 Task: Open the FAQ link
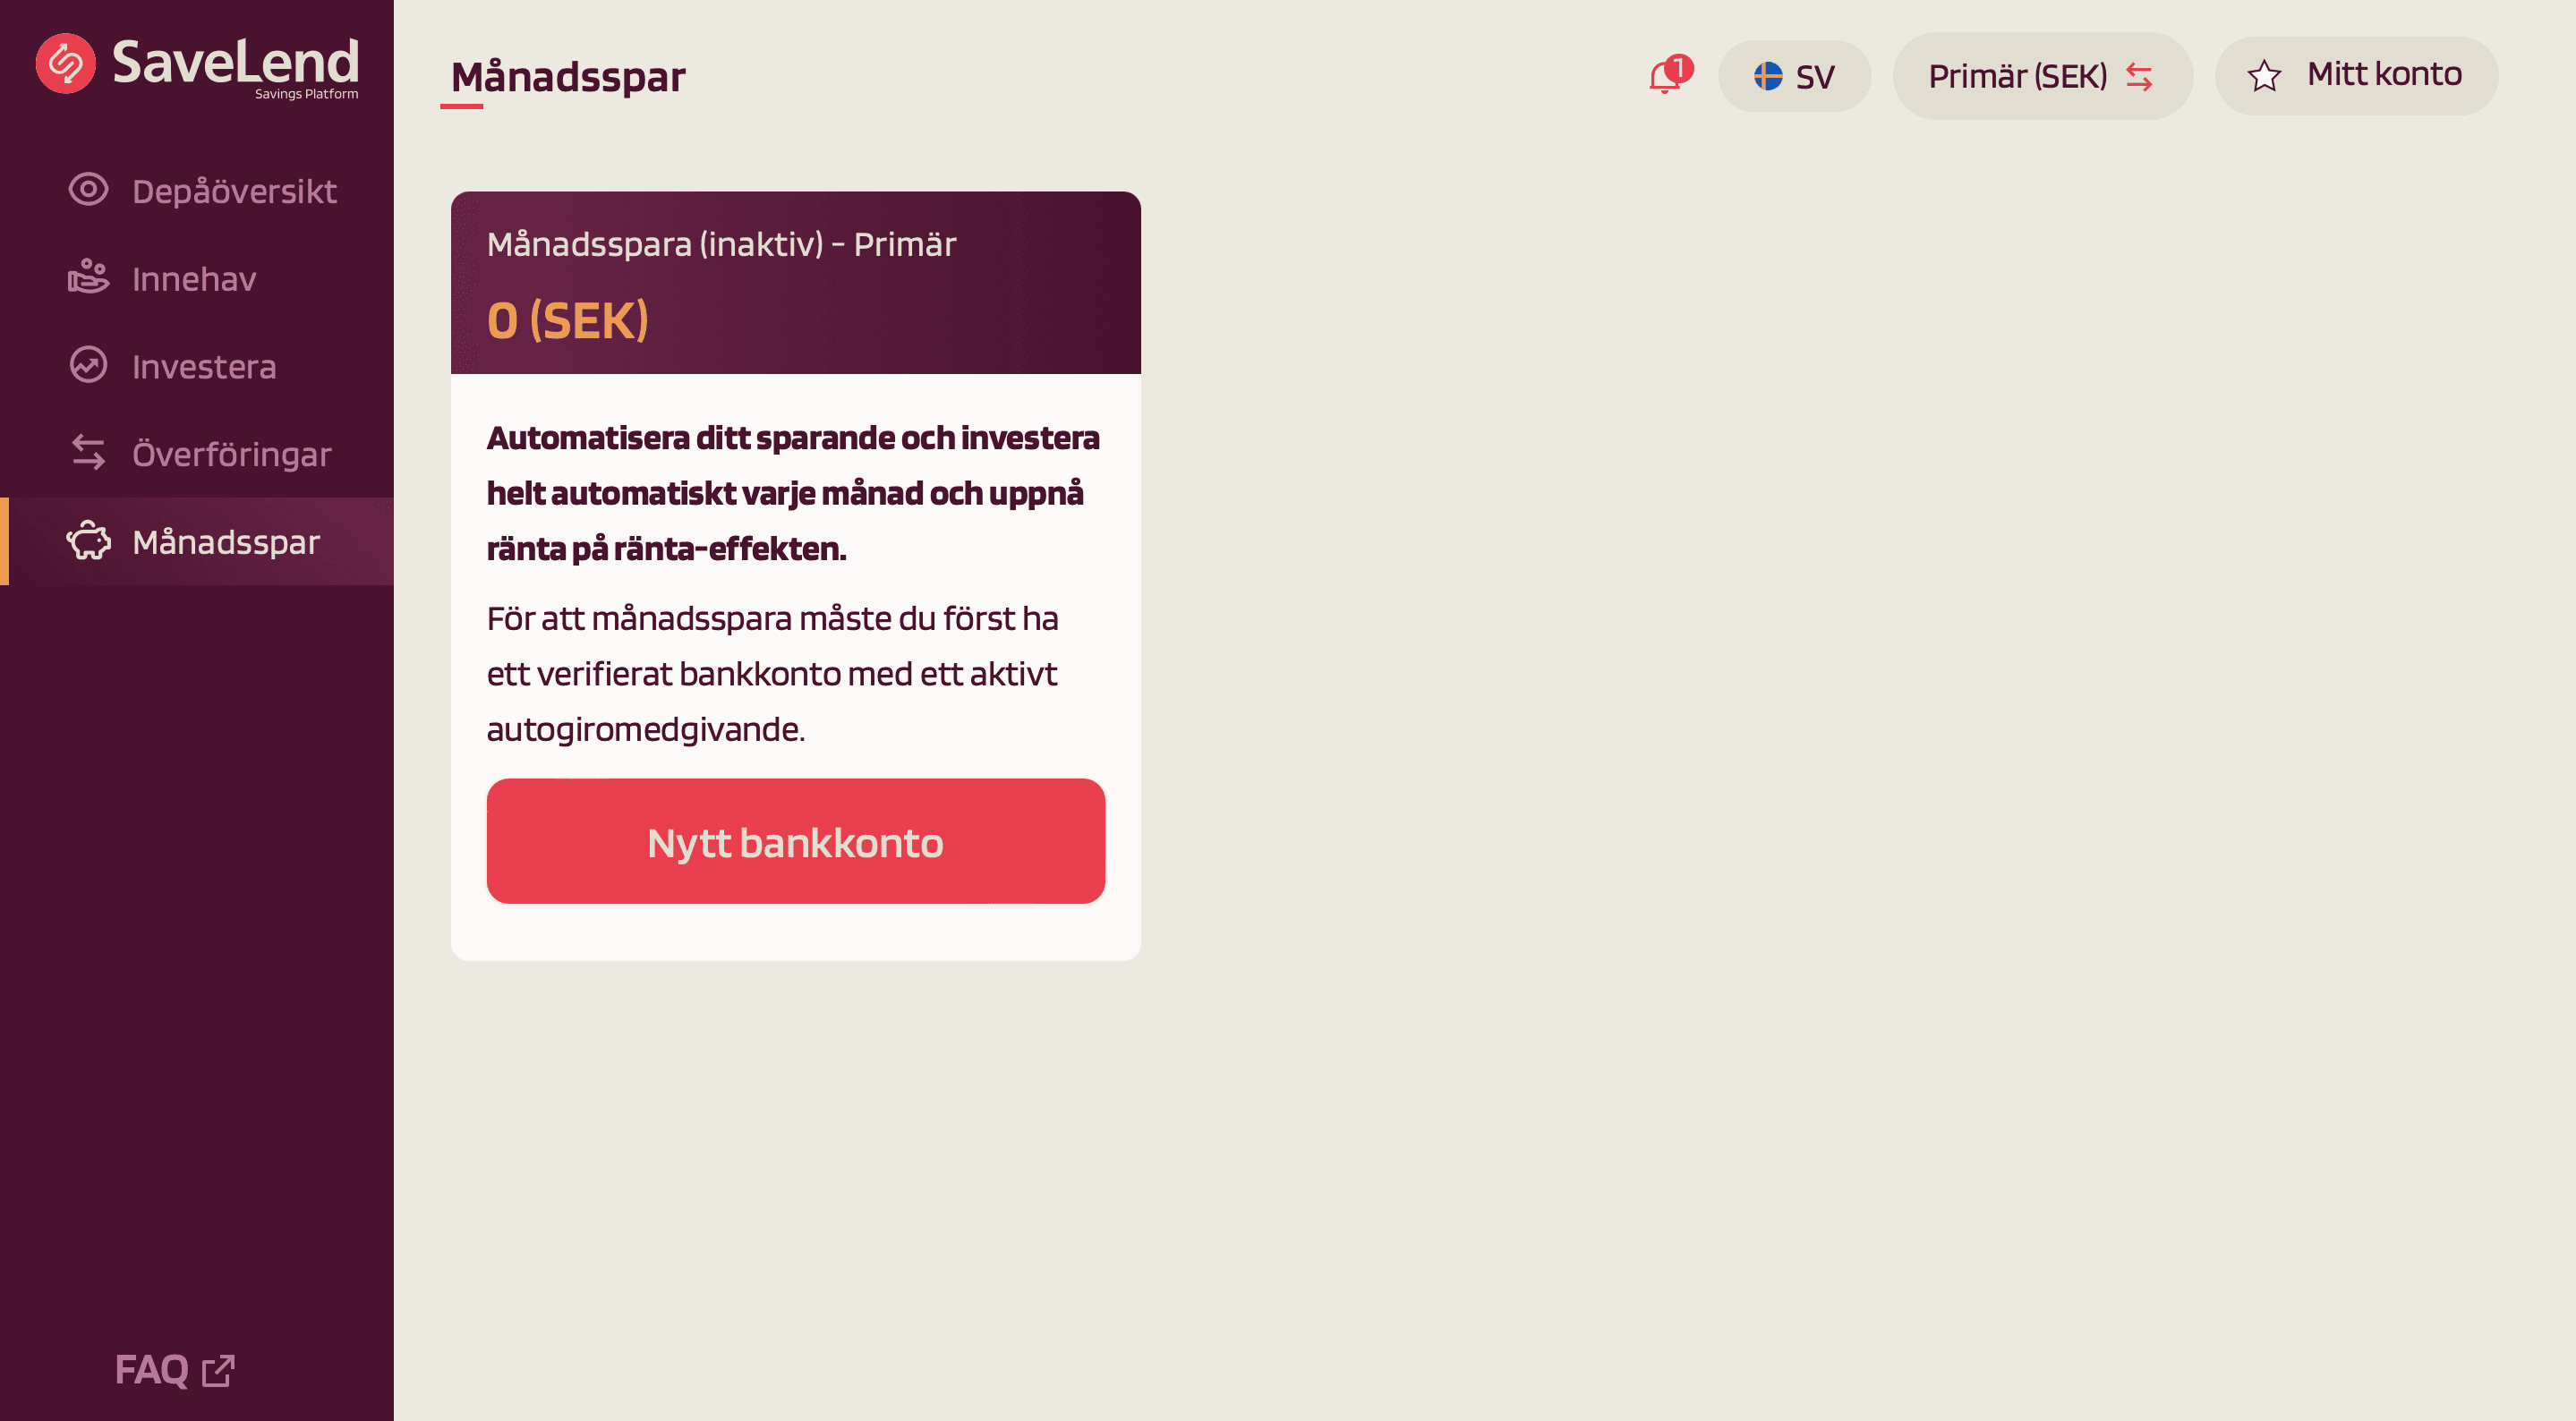[x=152, y=1370]
